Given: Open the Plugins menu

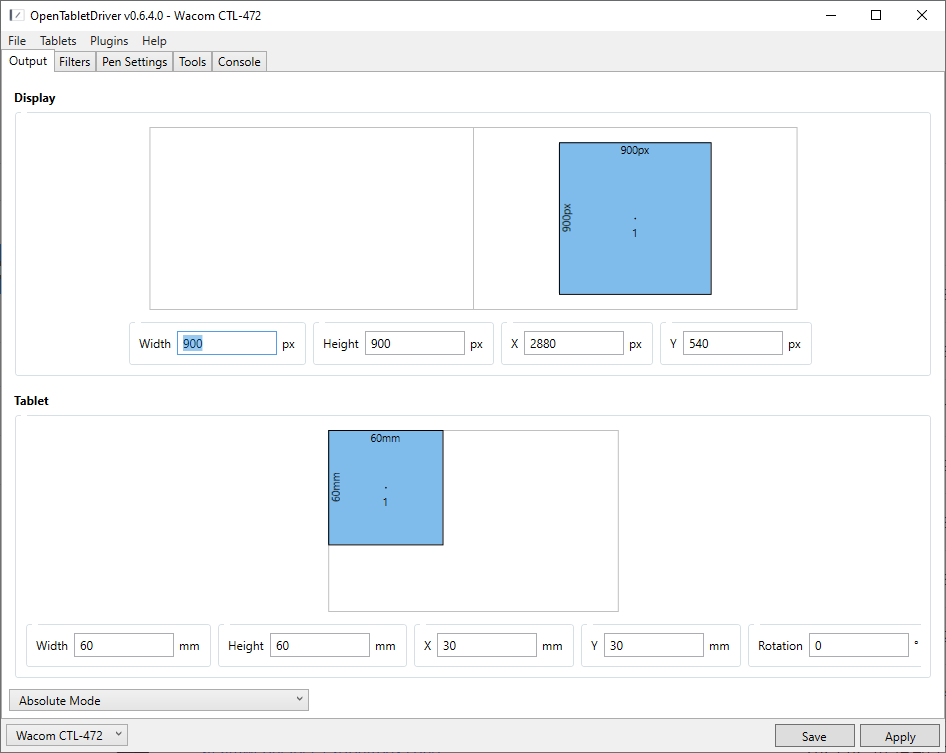Looking at the screenshot, I should (109, 41).
